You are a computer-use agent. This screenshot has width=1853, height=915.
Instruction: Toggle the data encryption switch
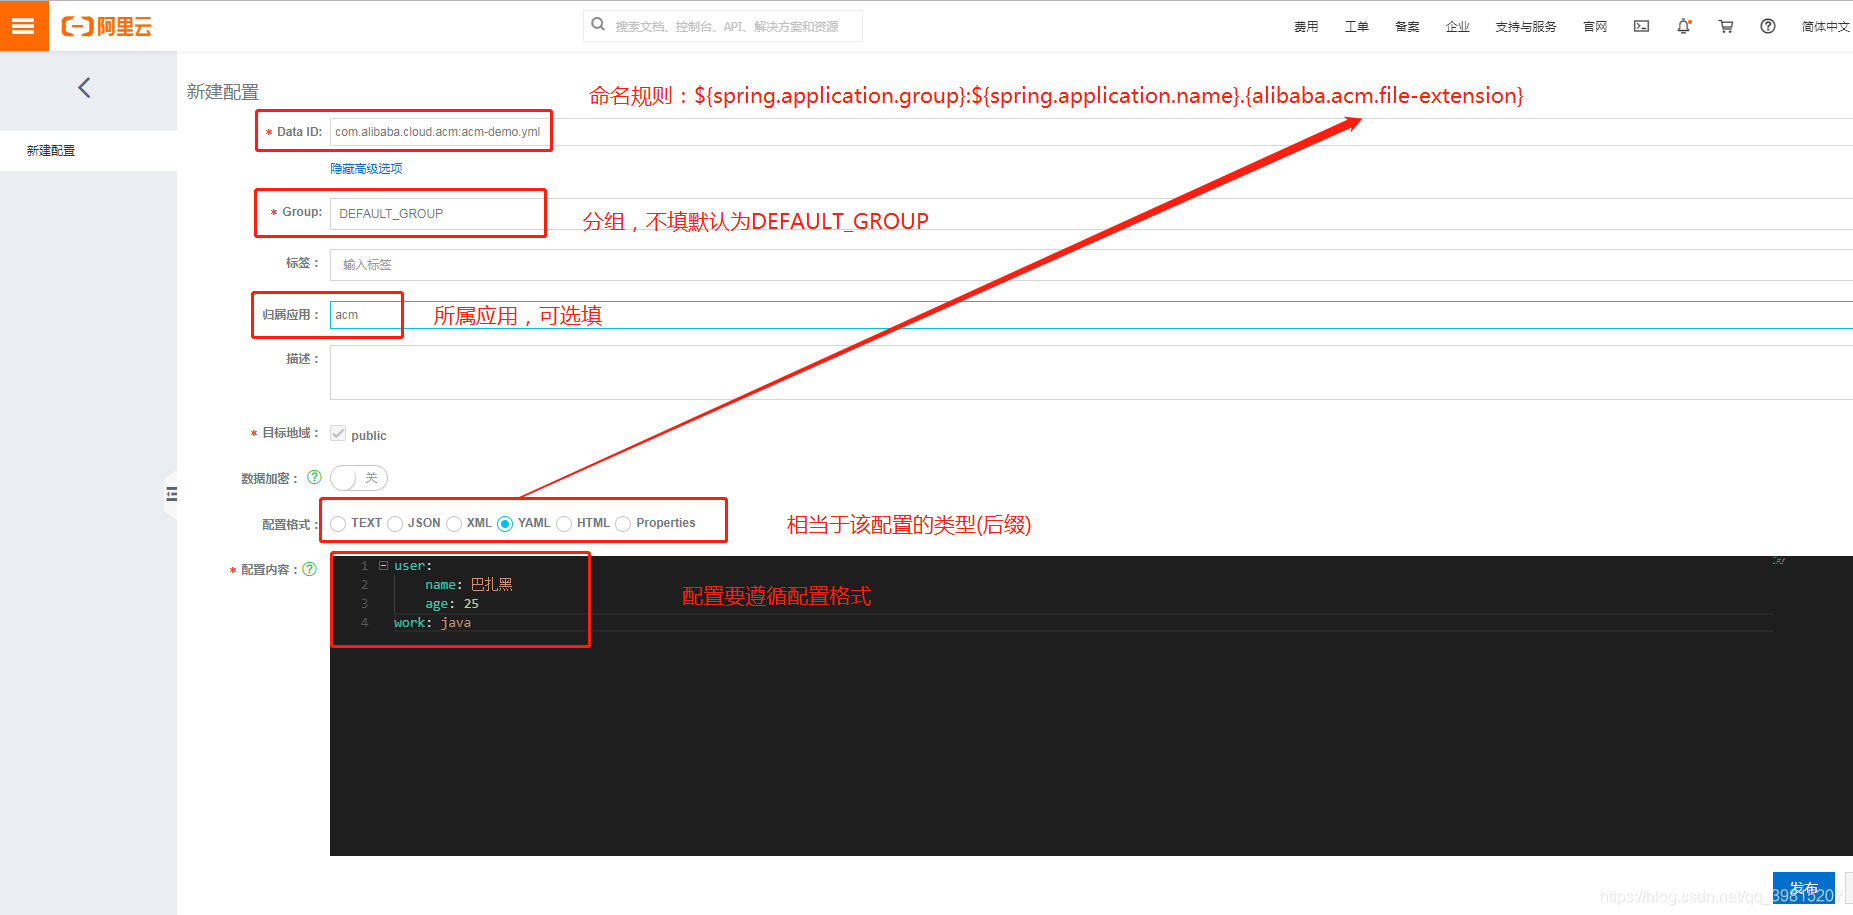click(359, 478)
